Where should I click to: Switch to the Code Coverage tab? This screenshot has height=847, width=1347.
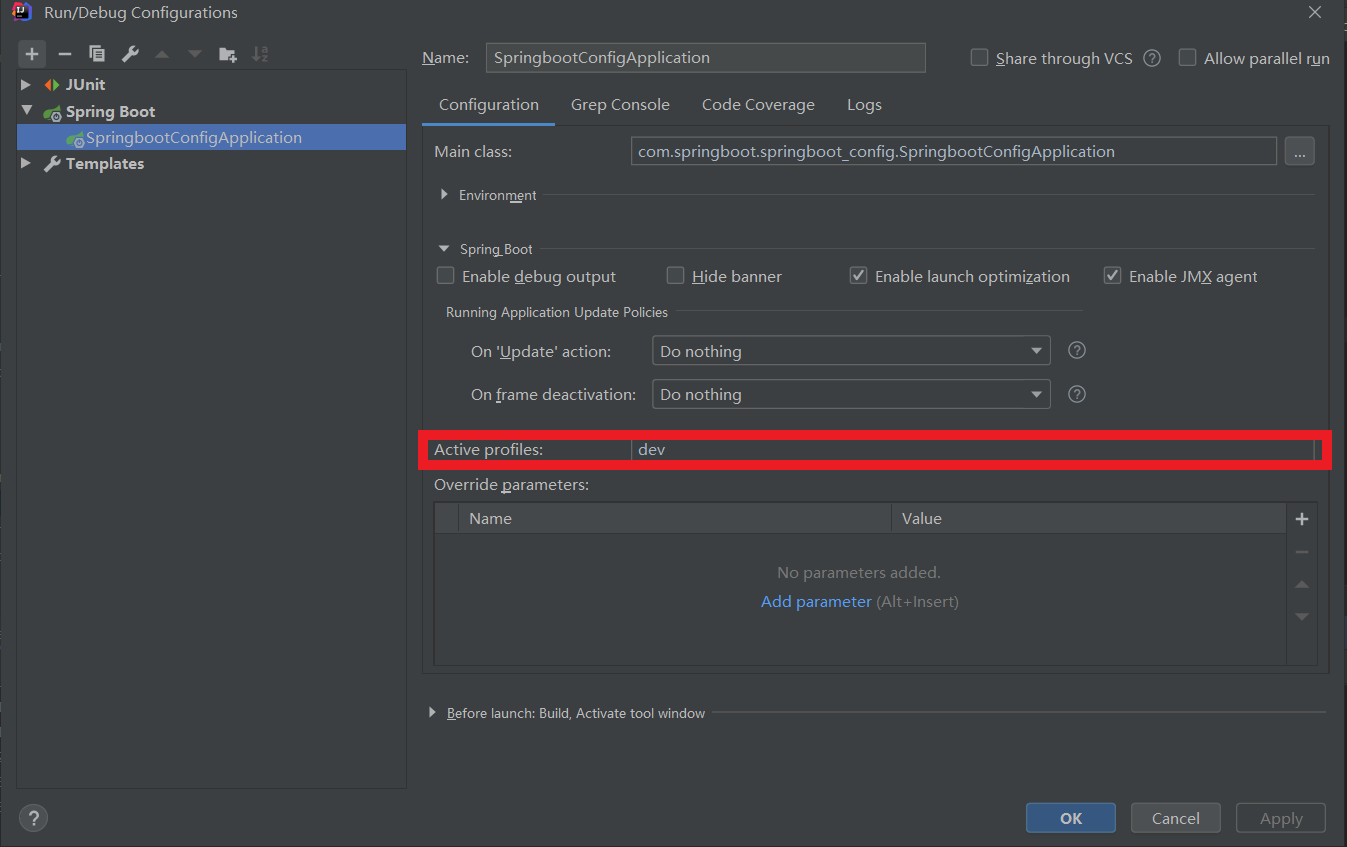758,105
